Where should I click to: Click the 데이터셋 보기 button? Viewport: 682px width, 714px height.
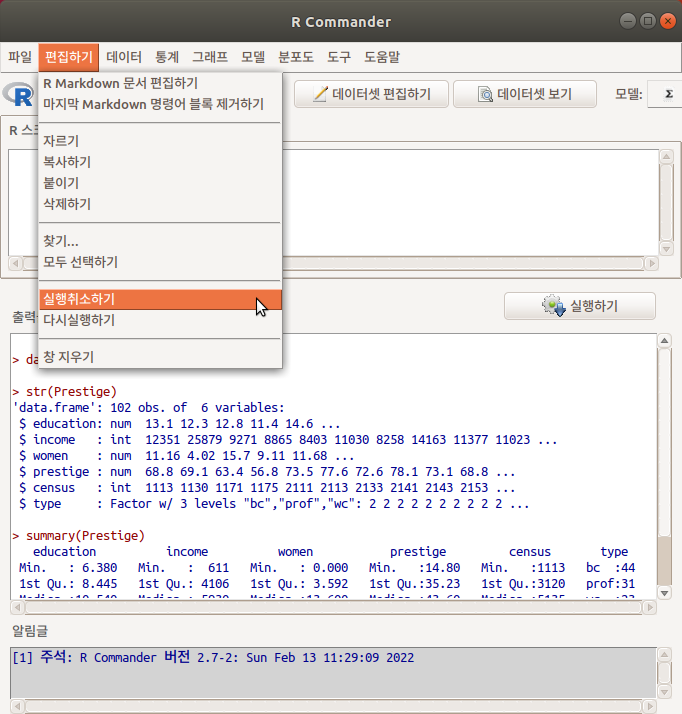[525, 94]
